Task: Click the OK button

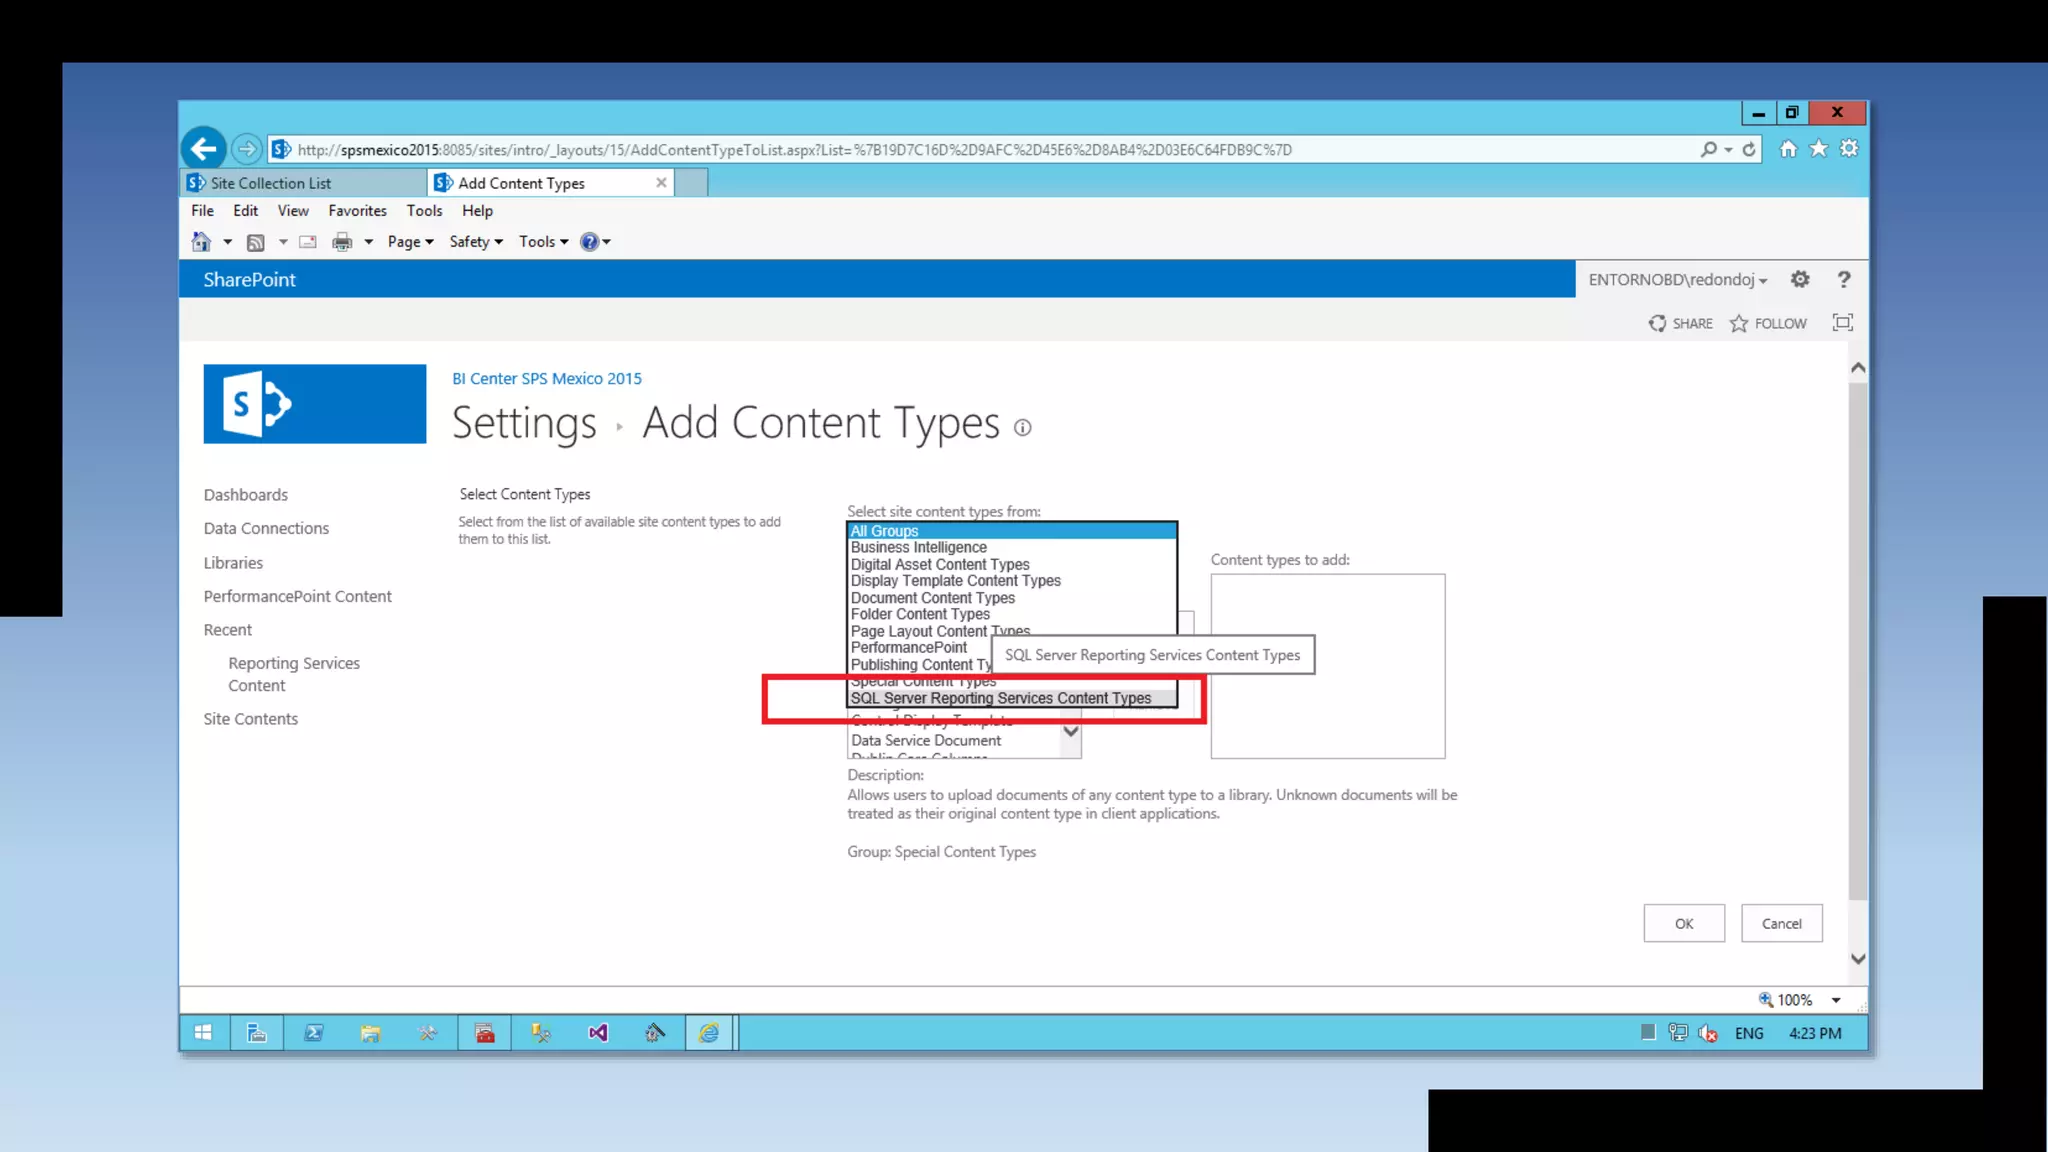Action: 1683,923
